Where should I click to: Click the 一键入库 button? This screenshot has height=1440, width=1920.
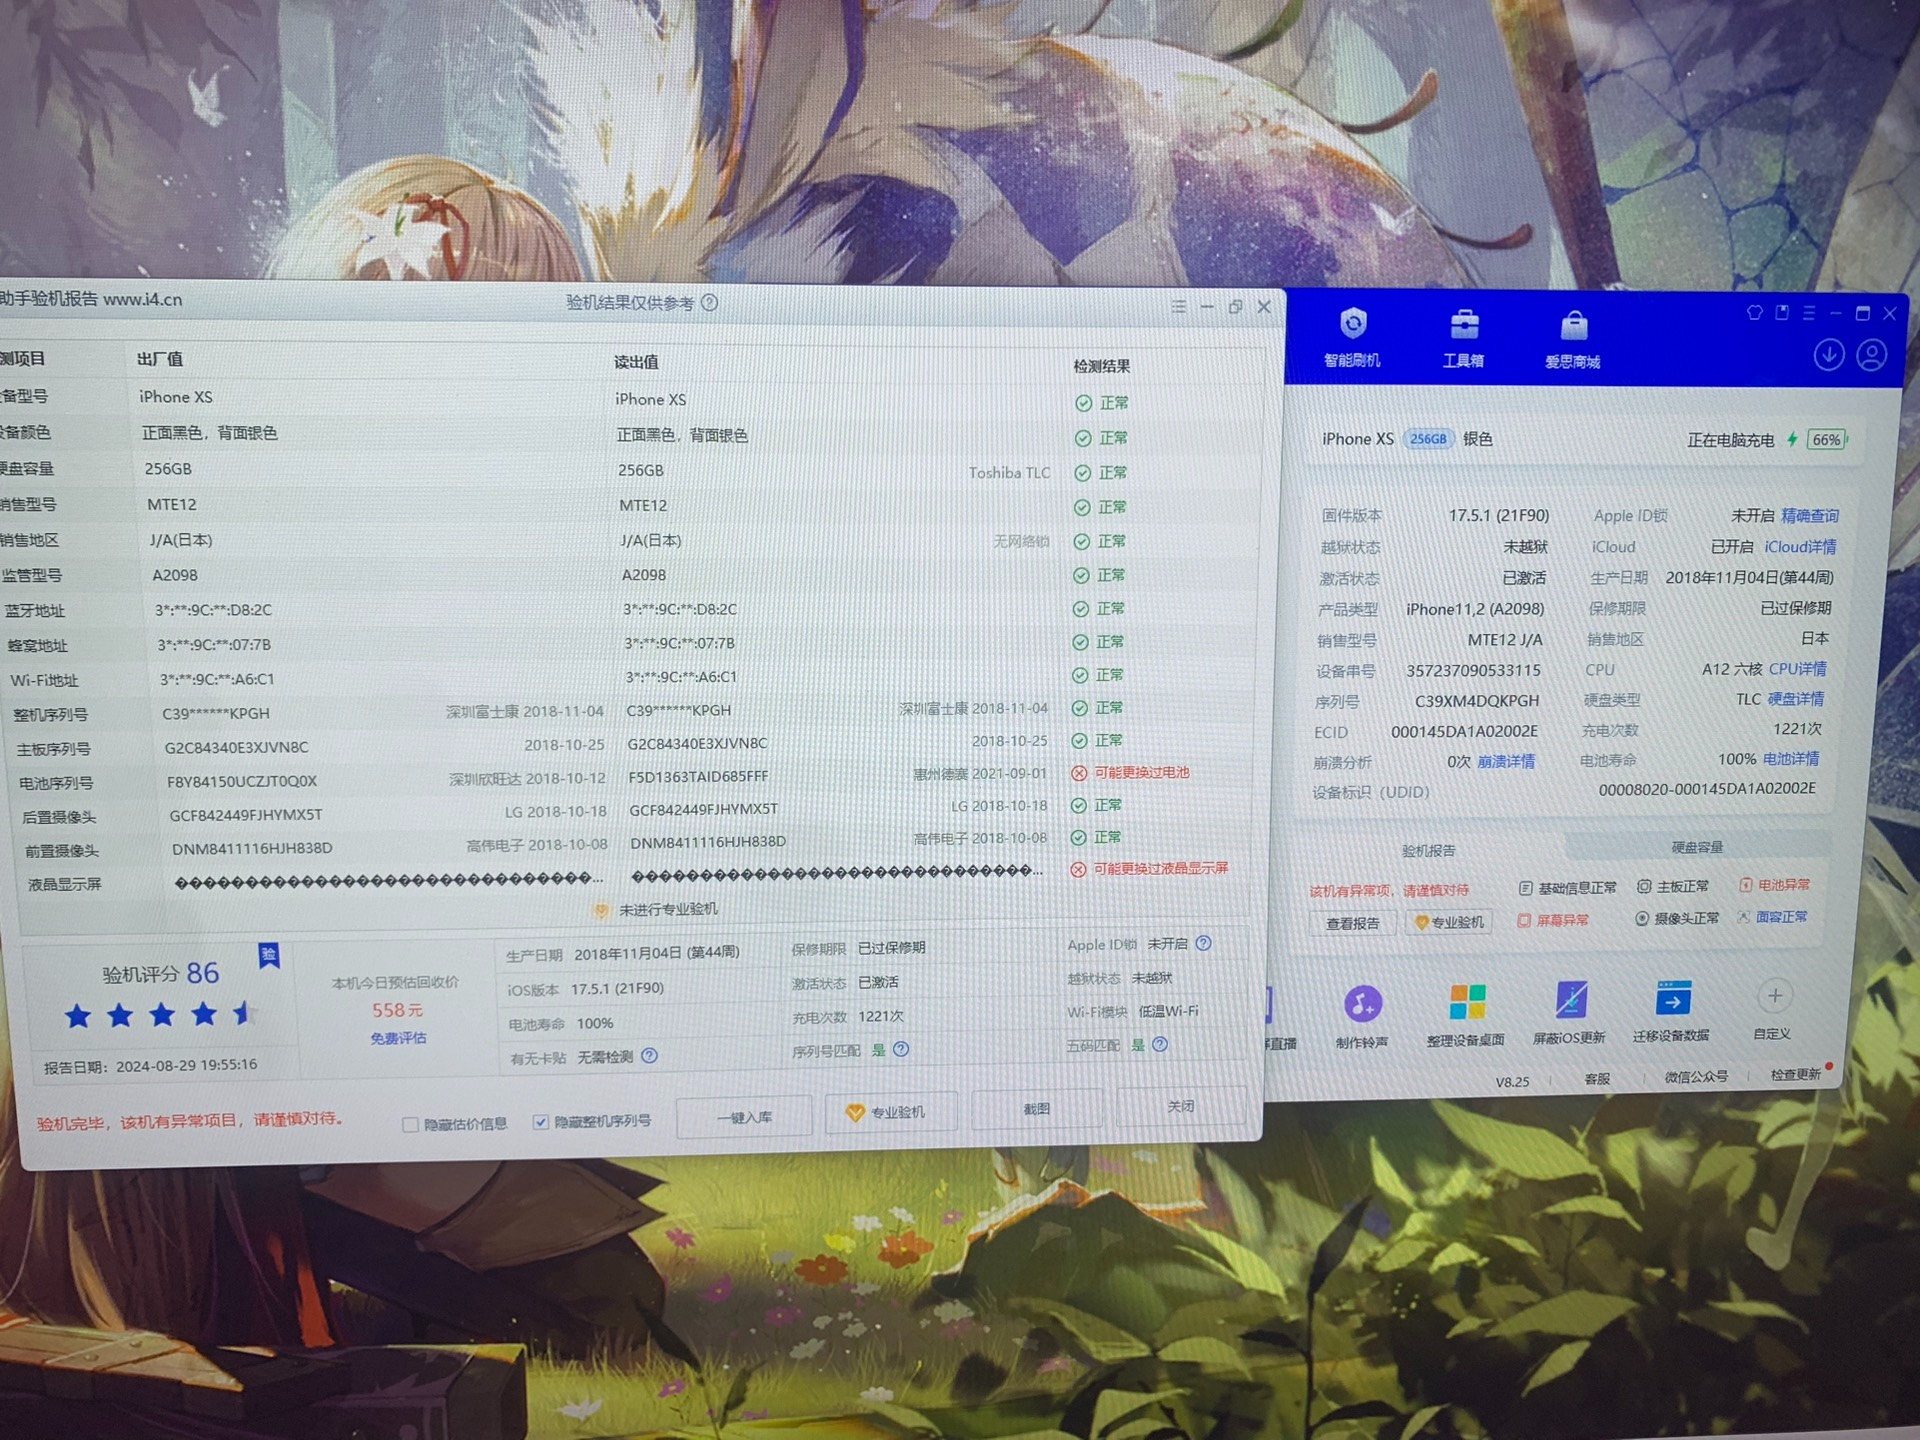point(744,1117)
